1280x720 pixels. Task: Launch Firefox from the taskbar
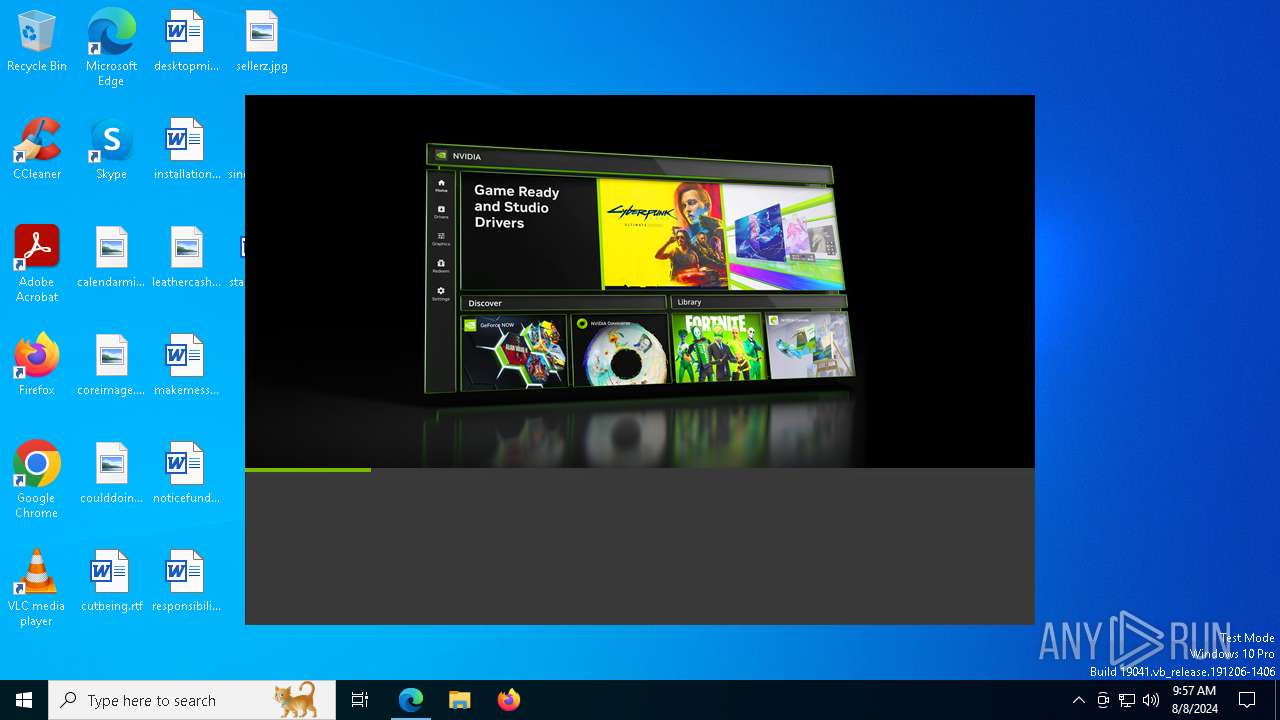508,700
